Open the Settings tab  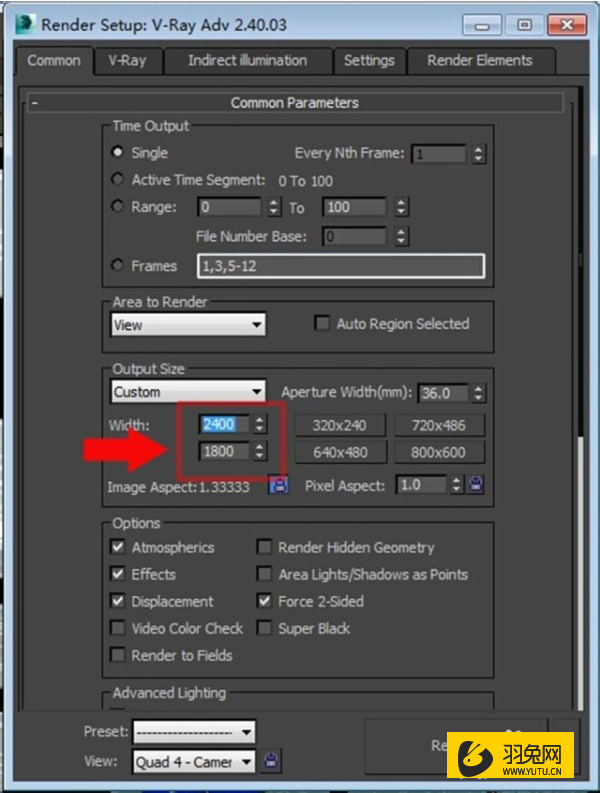369,61
